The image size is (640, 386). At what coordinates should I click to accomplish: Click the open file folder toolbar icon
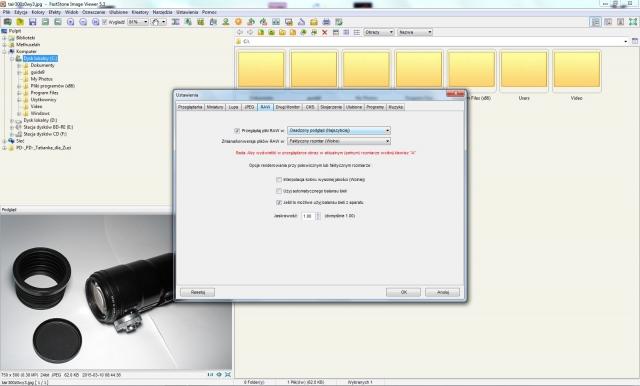pos(20,22)
